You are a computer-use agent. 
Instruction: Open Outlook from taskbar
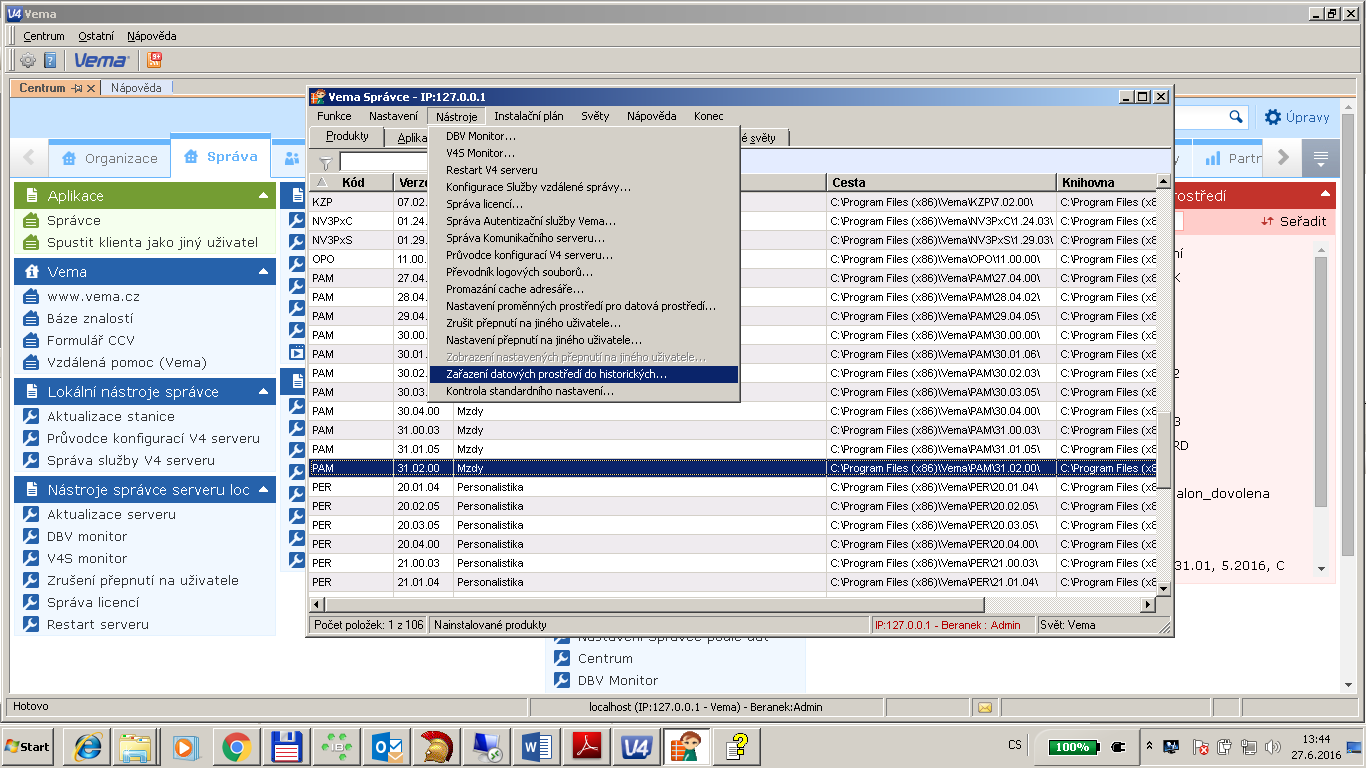click(386, 747)
